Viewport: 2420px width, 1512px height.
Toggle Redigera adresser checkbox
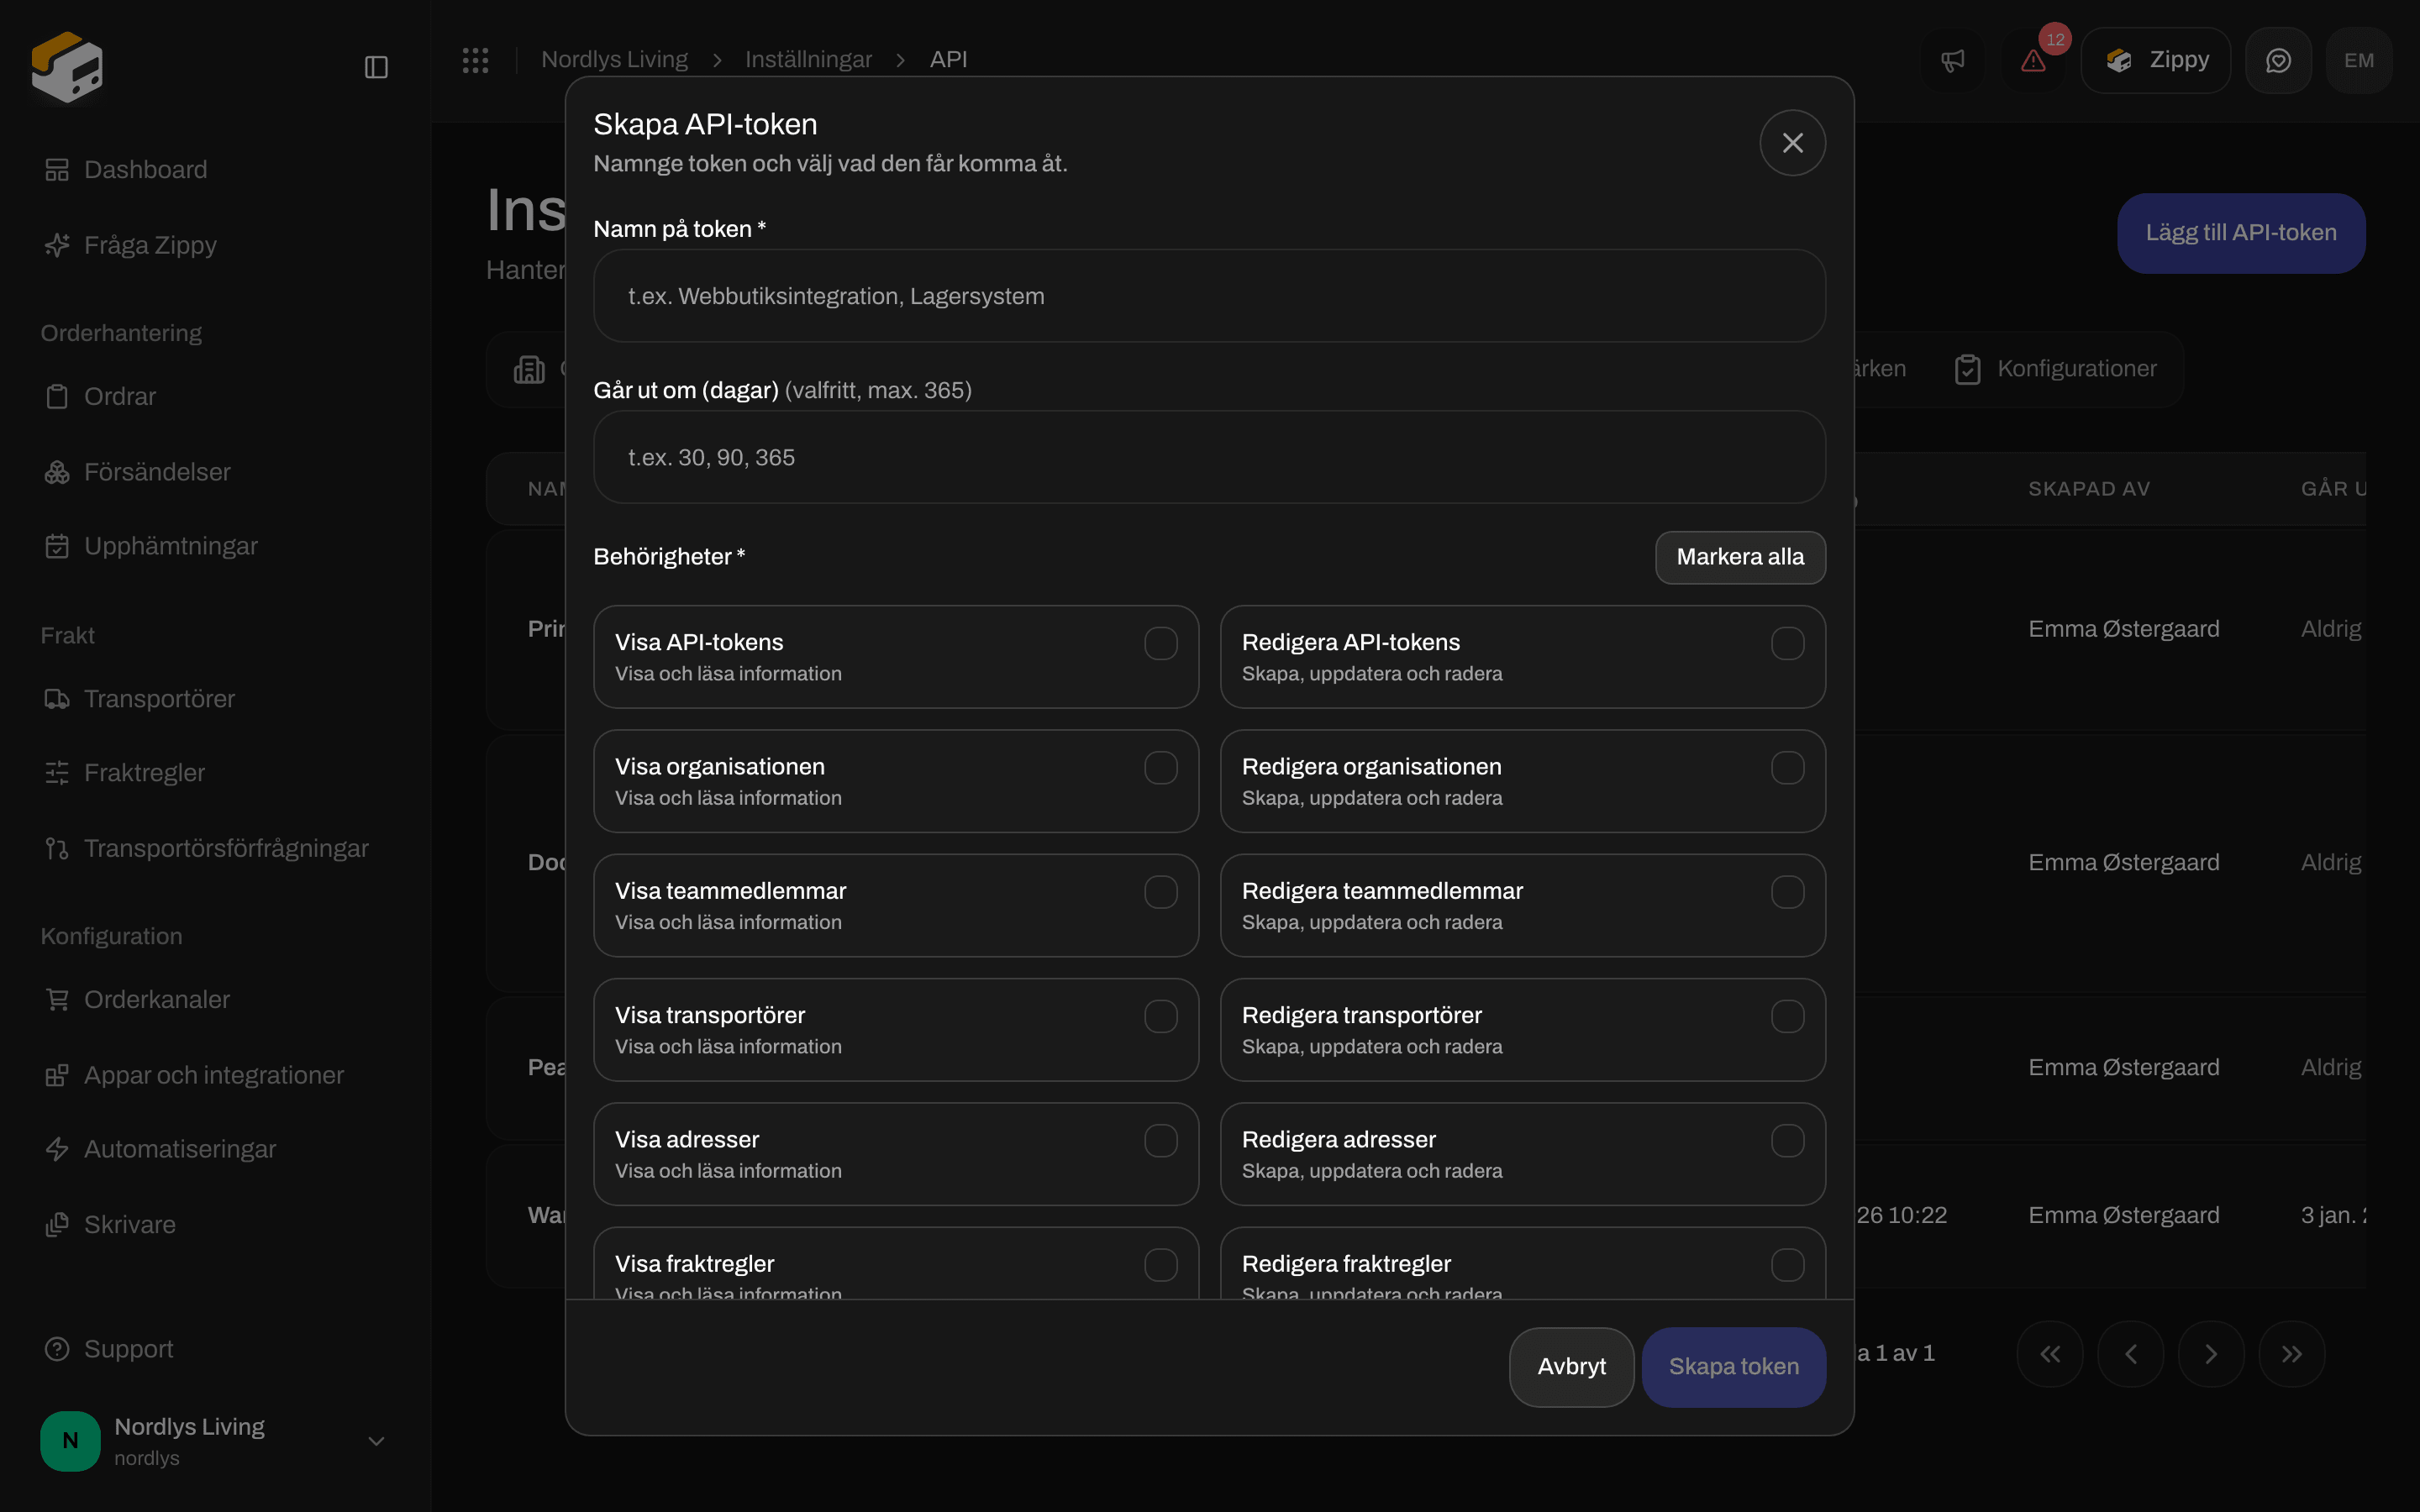click(x=1787, y=1141)
